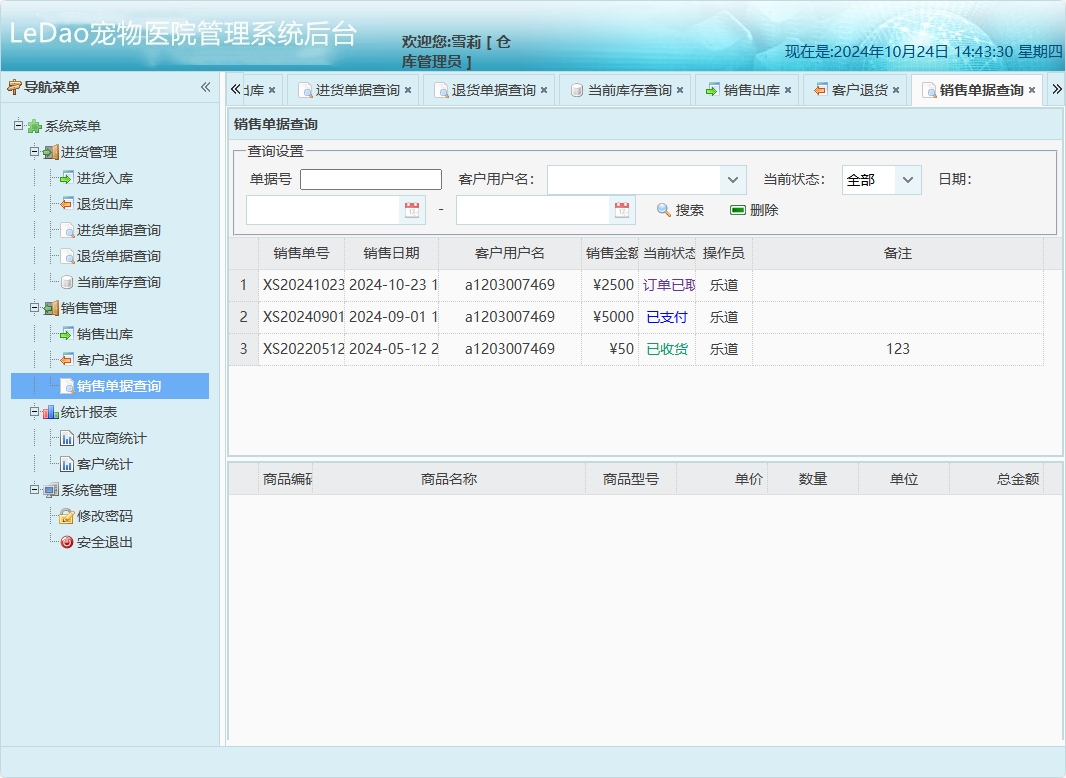Open 供应商统计 statistics report

(x=94, y=437)
